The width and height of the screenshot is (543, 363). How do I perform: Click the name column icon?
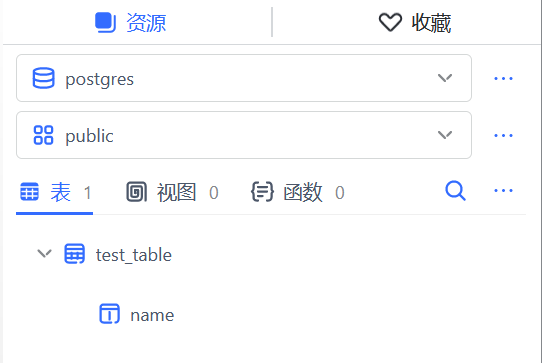point(109,314)
